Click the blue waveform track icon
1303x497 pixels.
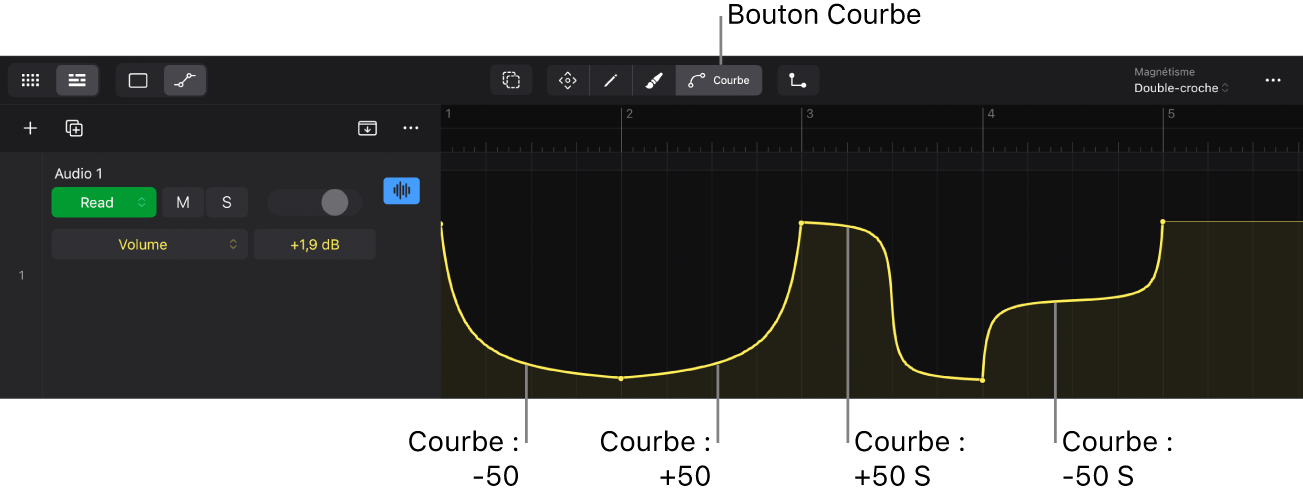tap(402, 191)
